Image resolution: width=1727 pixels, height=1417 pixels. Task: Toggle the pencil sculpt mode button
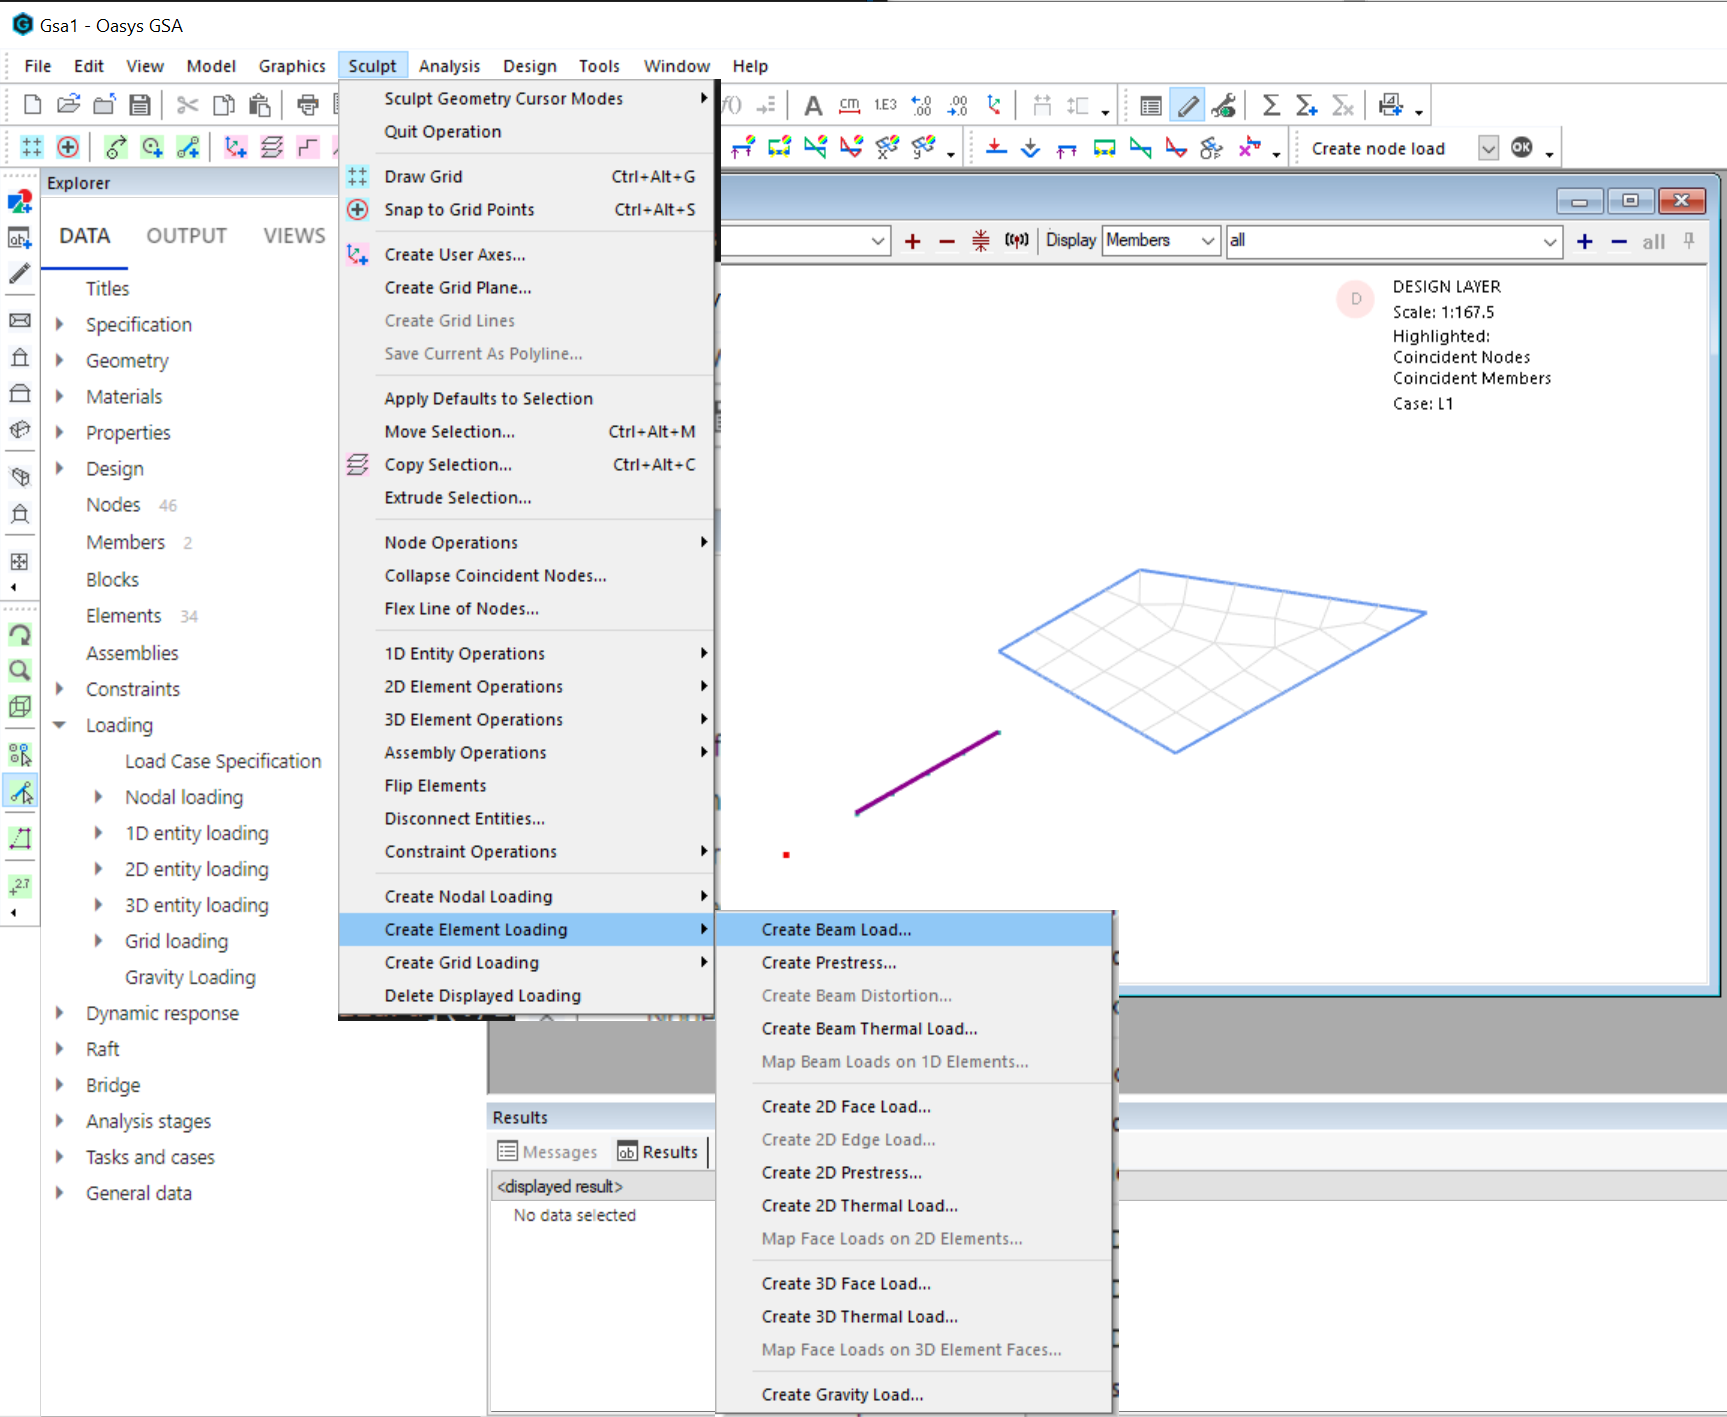click(x=1187, y=105)
